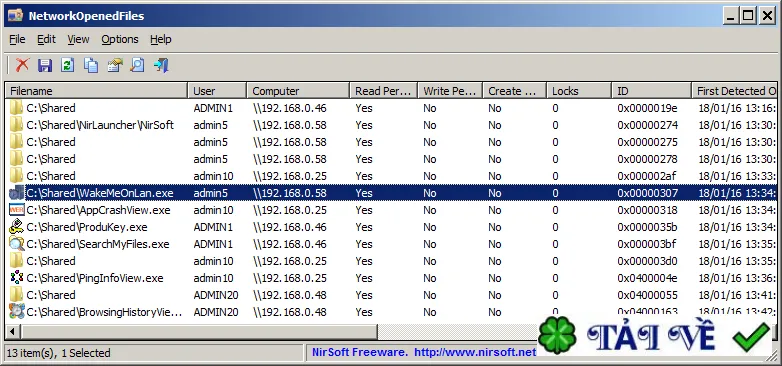Click the BrowsingHistoryView file icon
Screen dimensions: 782x366
[16, 312]
